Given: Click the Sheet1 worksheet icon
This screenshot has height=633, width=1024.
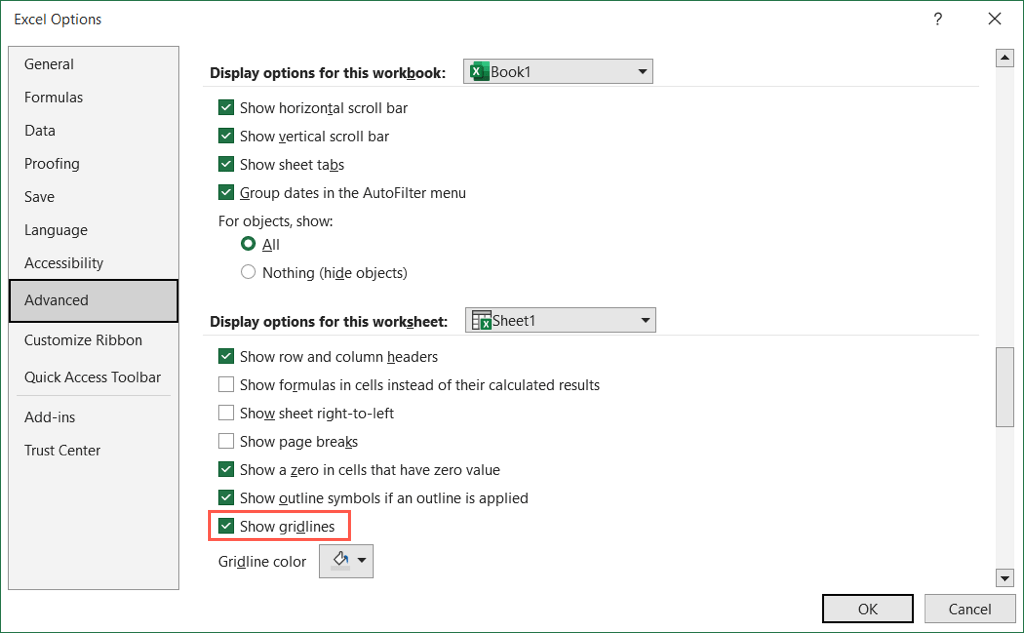Looking at the screenshot, I should tap(481, 321).
